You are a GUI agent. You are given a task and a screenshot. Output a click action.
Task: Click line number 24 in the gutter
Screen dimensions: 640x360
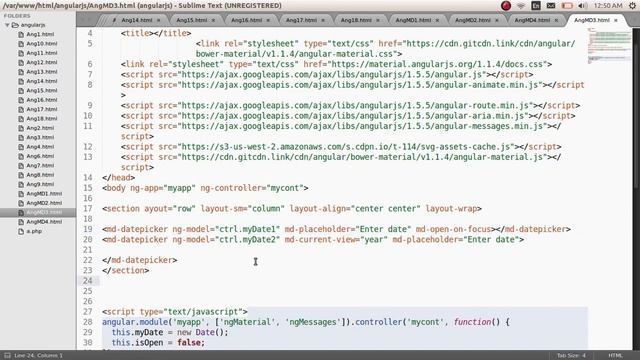coord(88,281)
